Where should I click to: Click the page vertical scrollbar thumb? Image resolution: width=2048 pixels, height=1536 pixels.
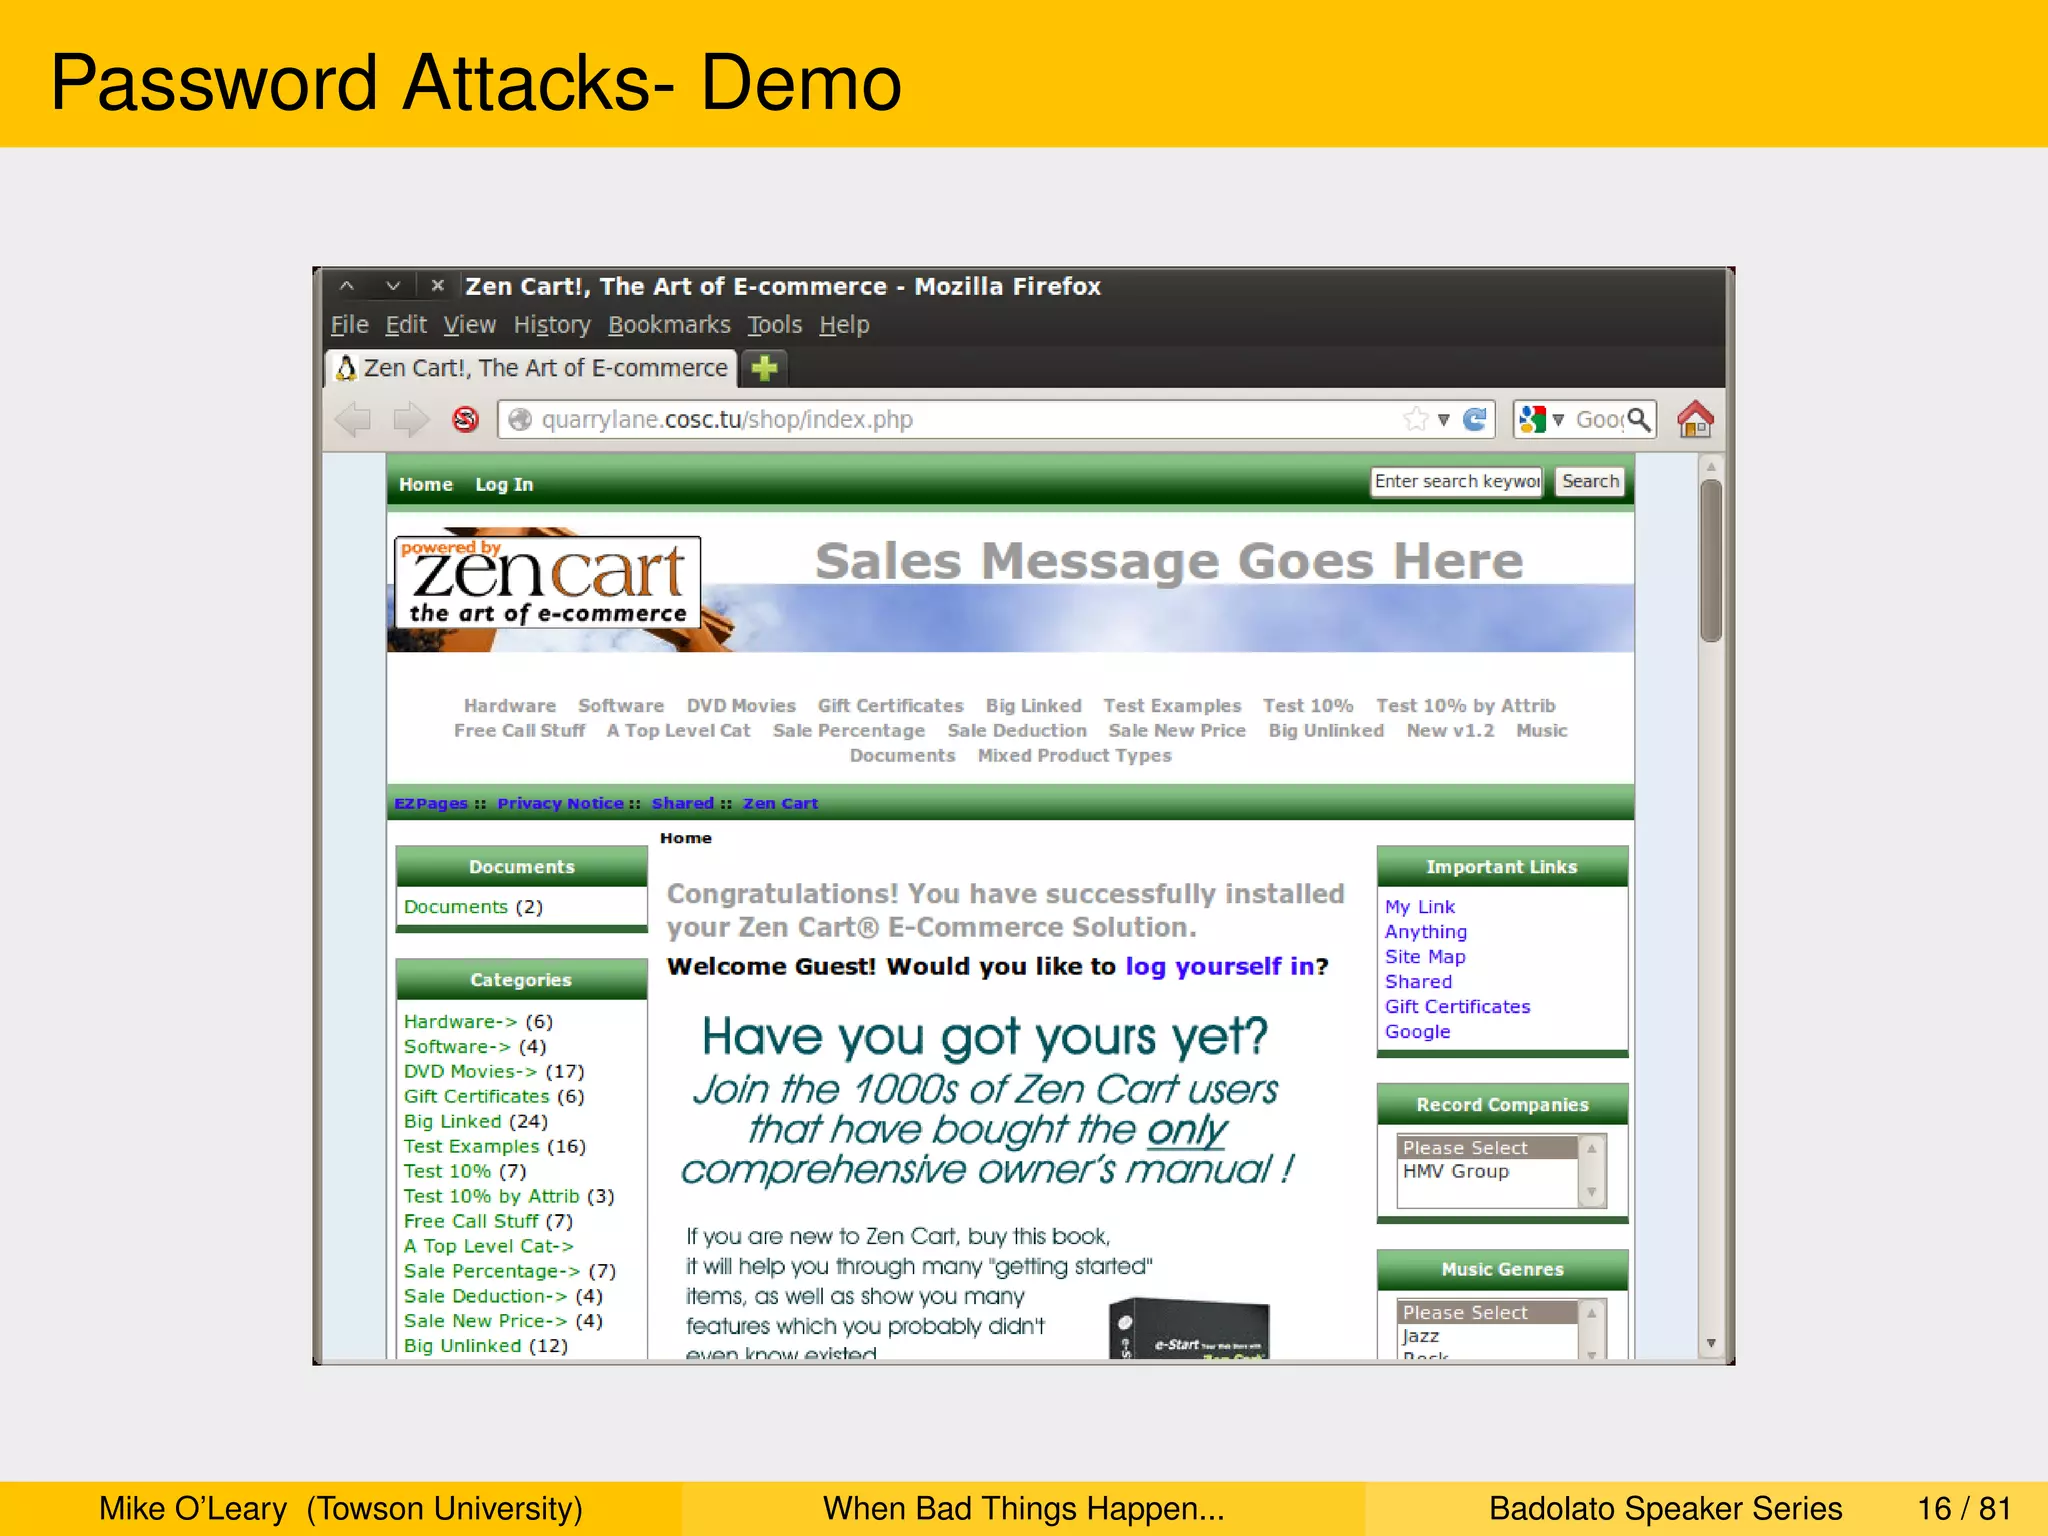(1711, 561)
